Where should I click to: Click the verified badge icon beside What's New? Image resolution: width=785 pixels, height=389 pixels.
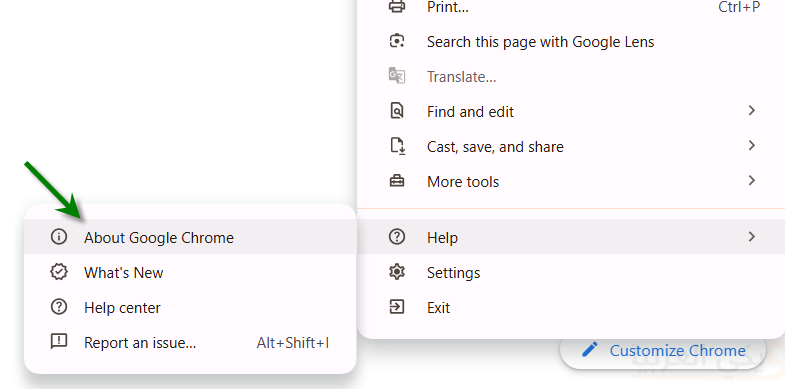[x=59, y=272]
